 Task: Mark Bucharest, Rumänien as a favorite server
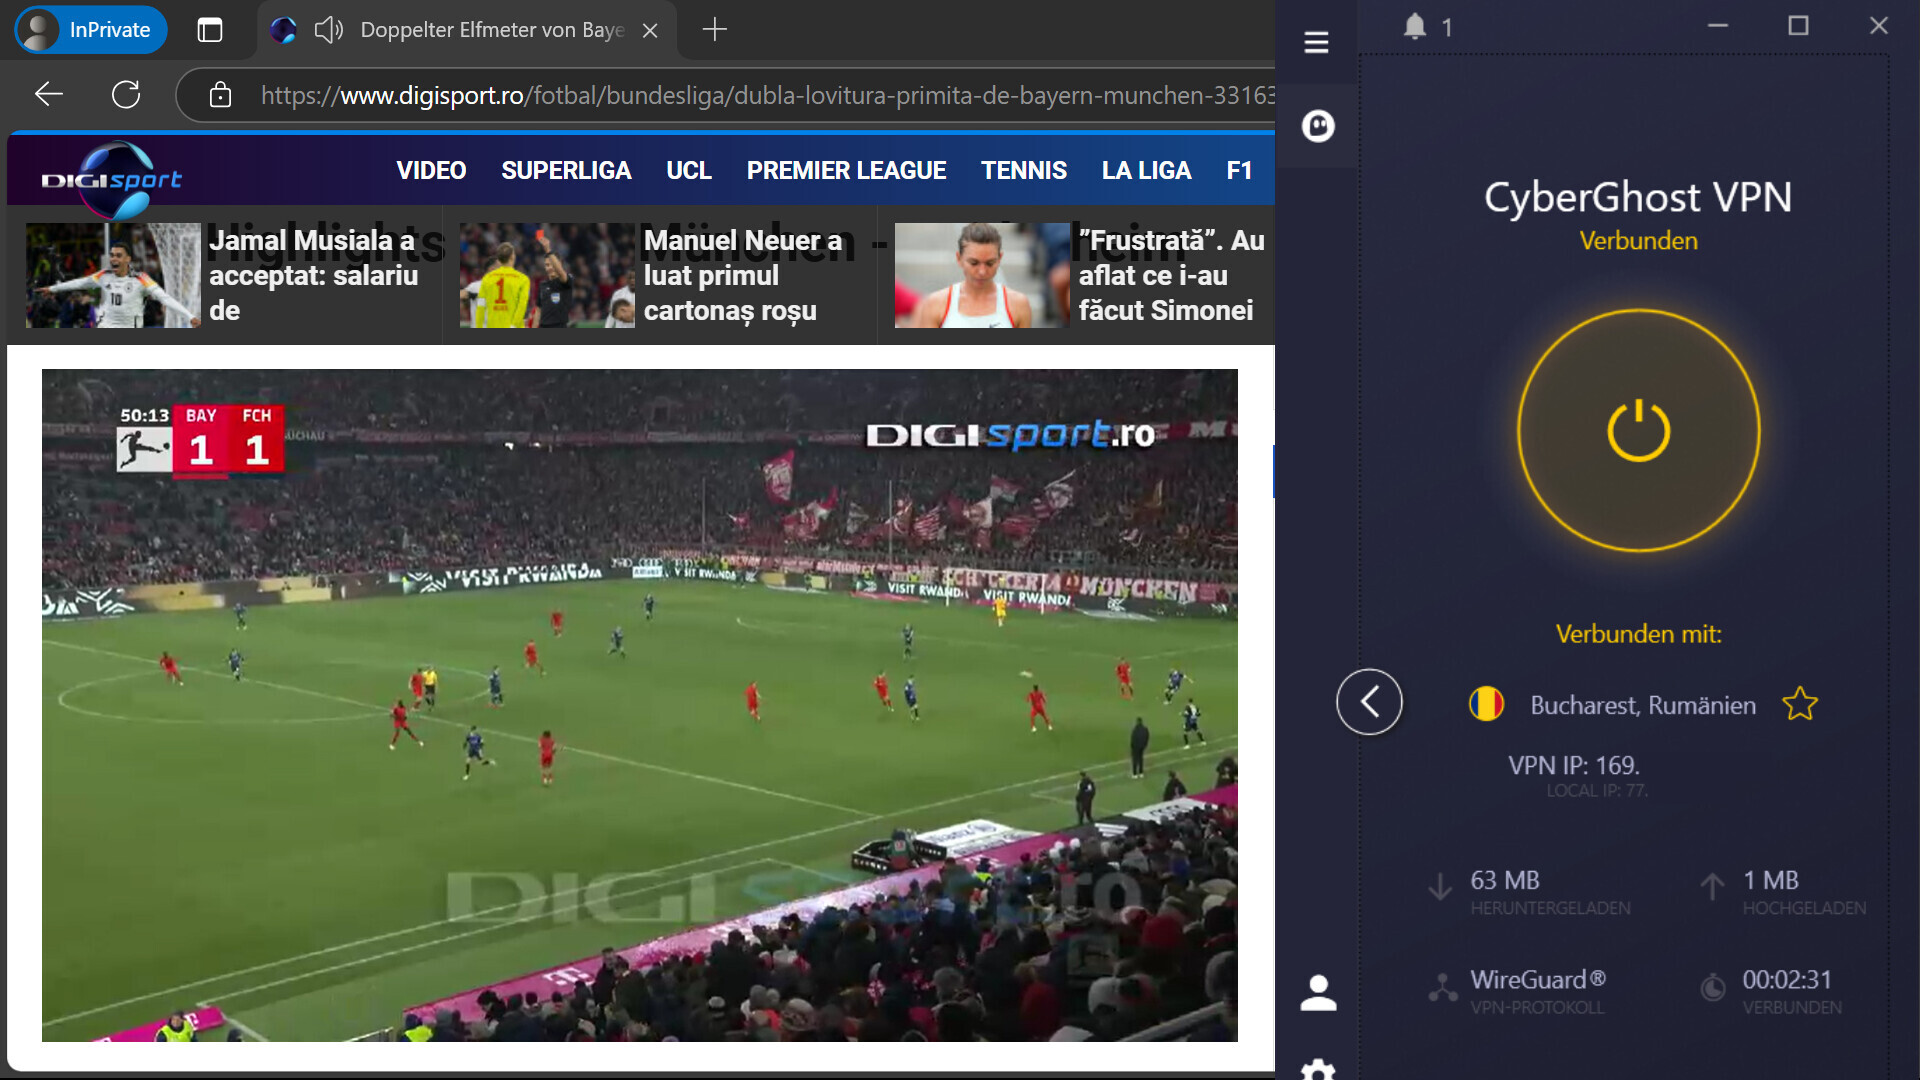pos(1800,704)
